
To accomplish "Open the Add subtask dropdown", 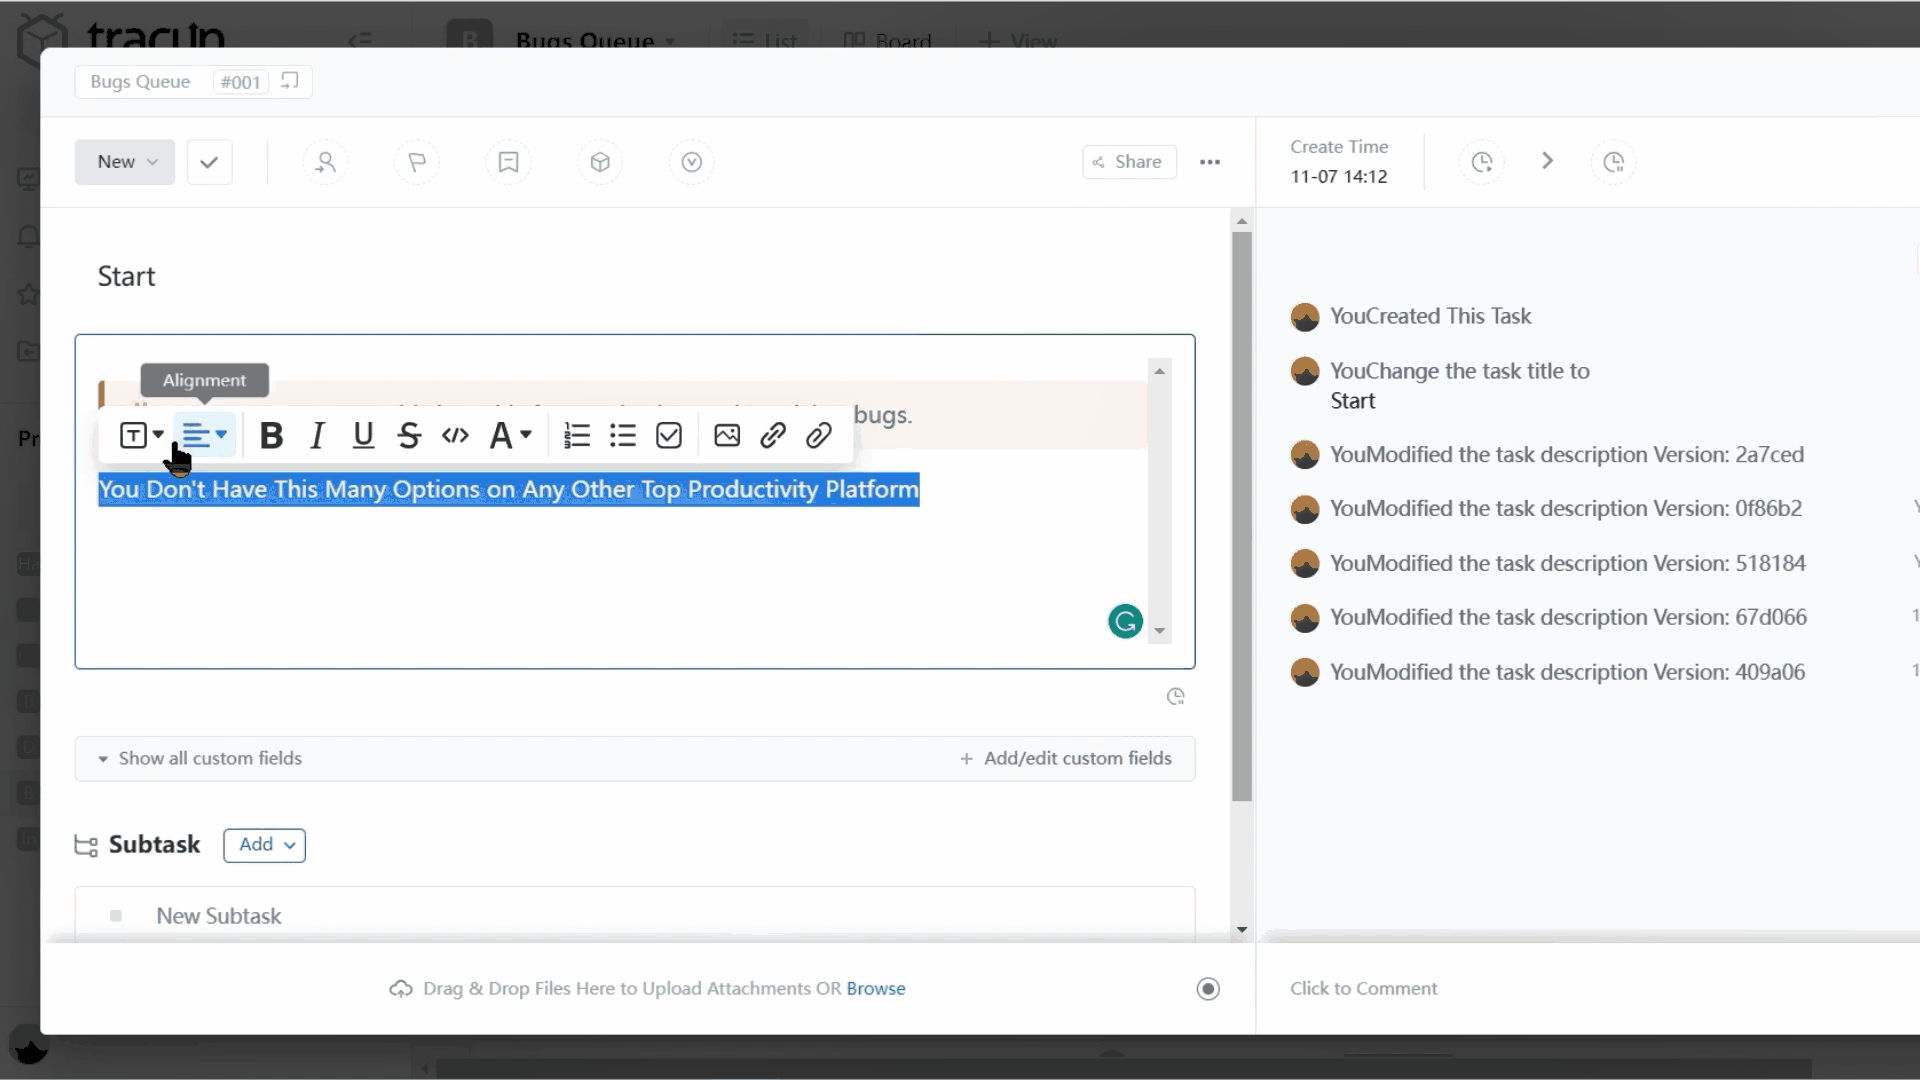I will tap(289, 845).
